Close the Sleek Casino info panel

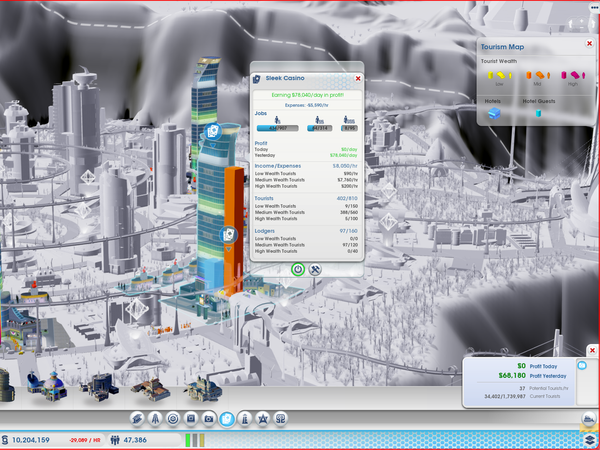(x=358, y=78)
